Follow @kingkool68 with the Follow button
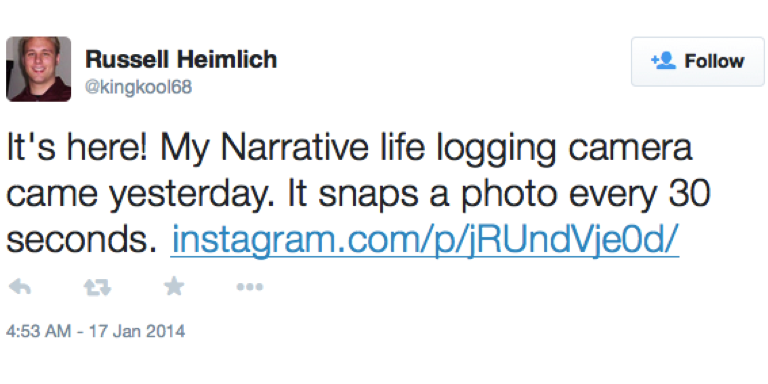 pyautogui.click(x=697, y=62)
